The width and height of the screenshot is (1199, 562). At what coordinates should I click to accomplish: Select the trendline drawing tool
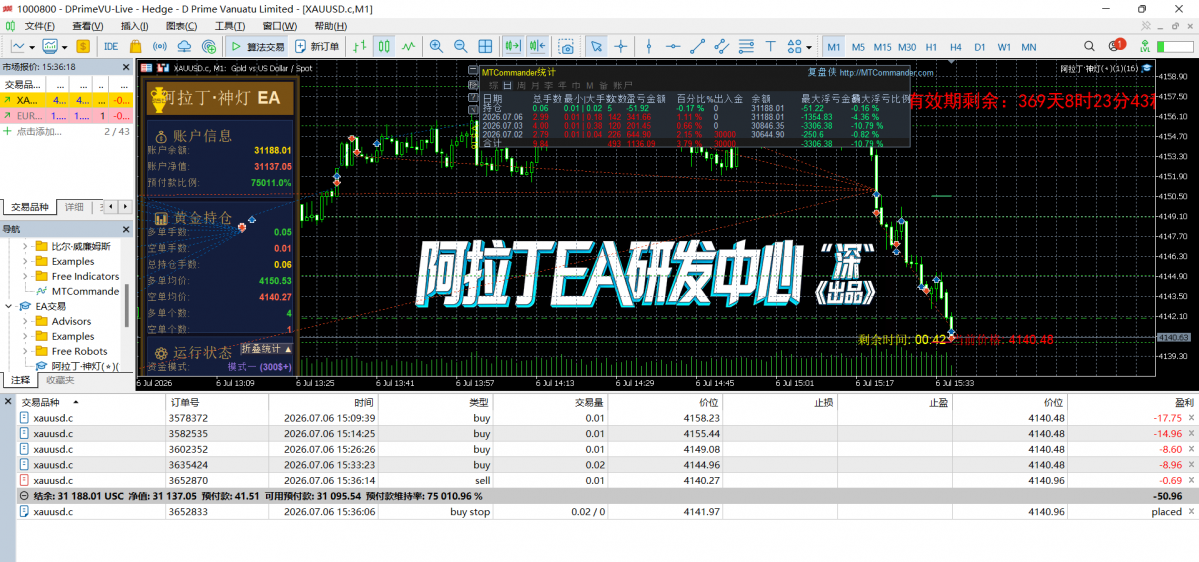coord(697,46)
